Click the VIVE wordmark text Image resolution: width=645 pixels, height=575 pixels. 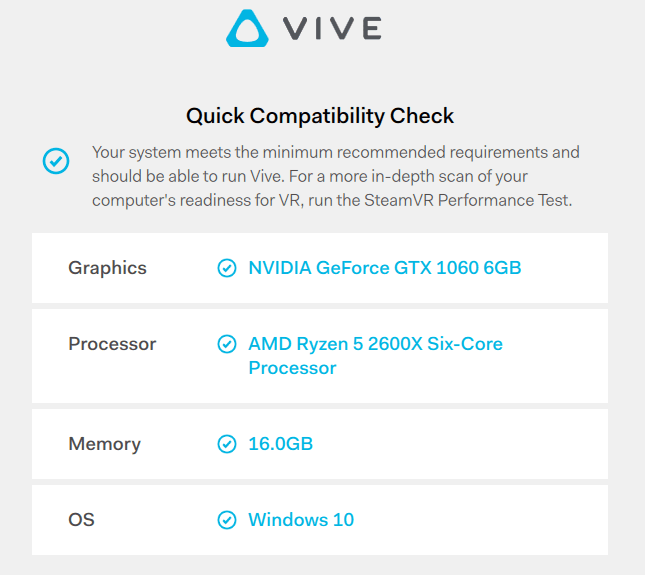[x=332, y=28]
